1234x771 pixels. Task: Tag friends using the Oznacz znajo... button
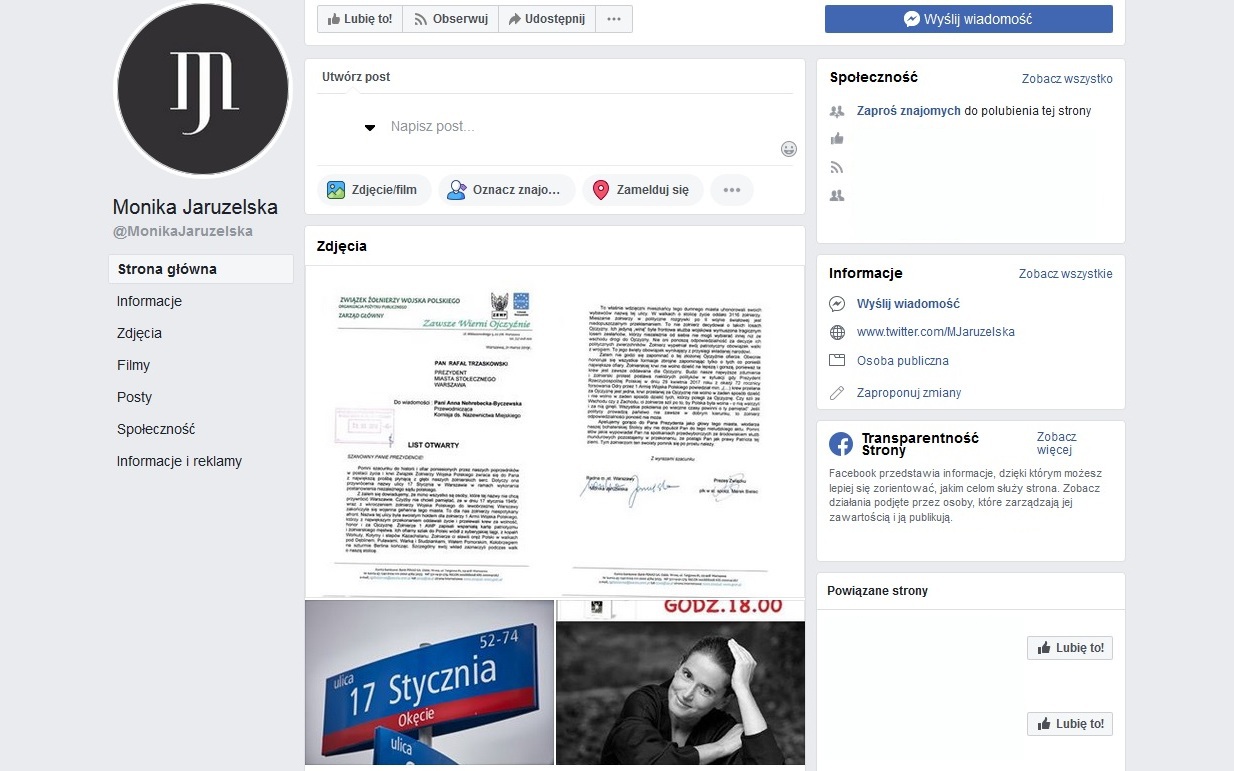pos(507,190)
